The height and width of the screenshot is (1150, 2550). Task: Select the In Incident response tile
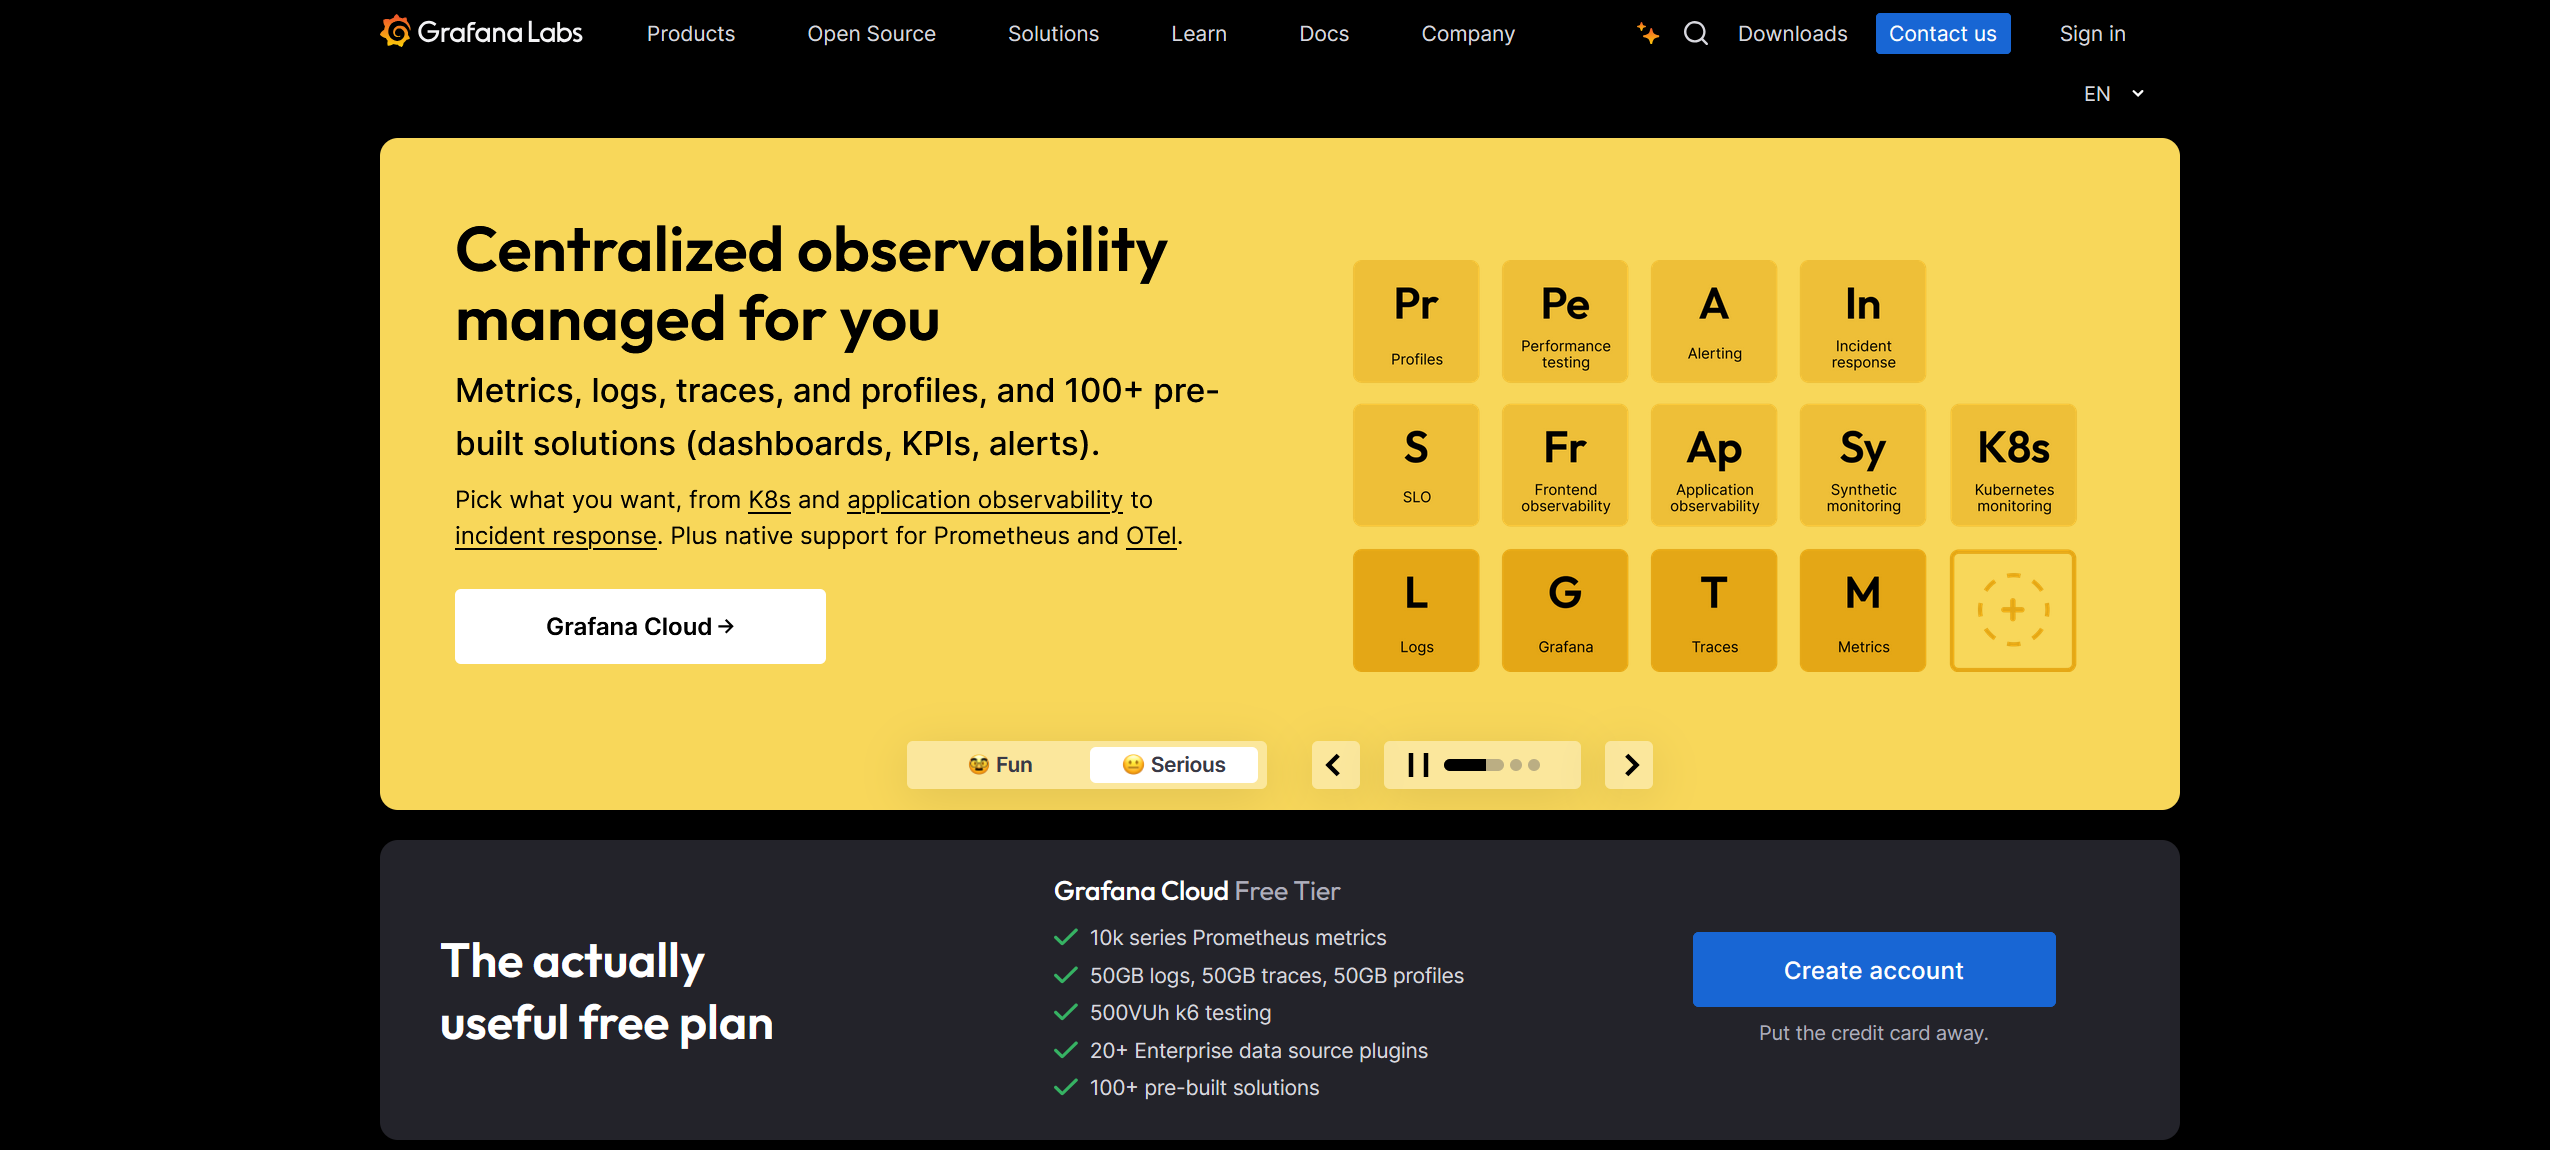pos(1863,321)
